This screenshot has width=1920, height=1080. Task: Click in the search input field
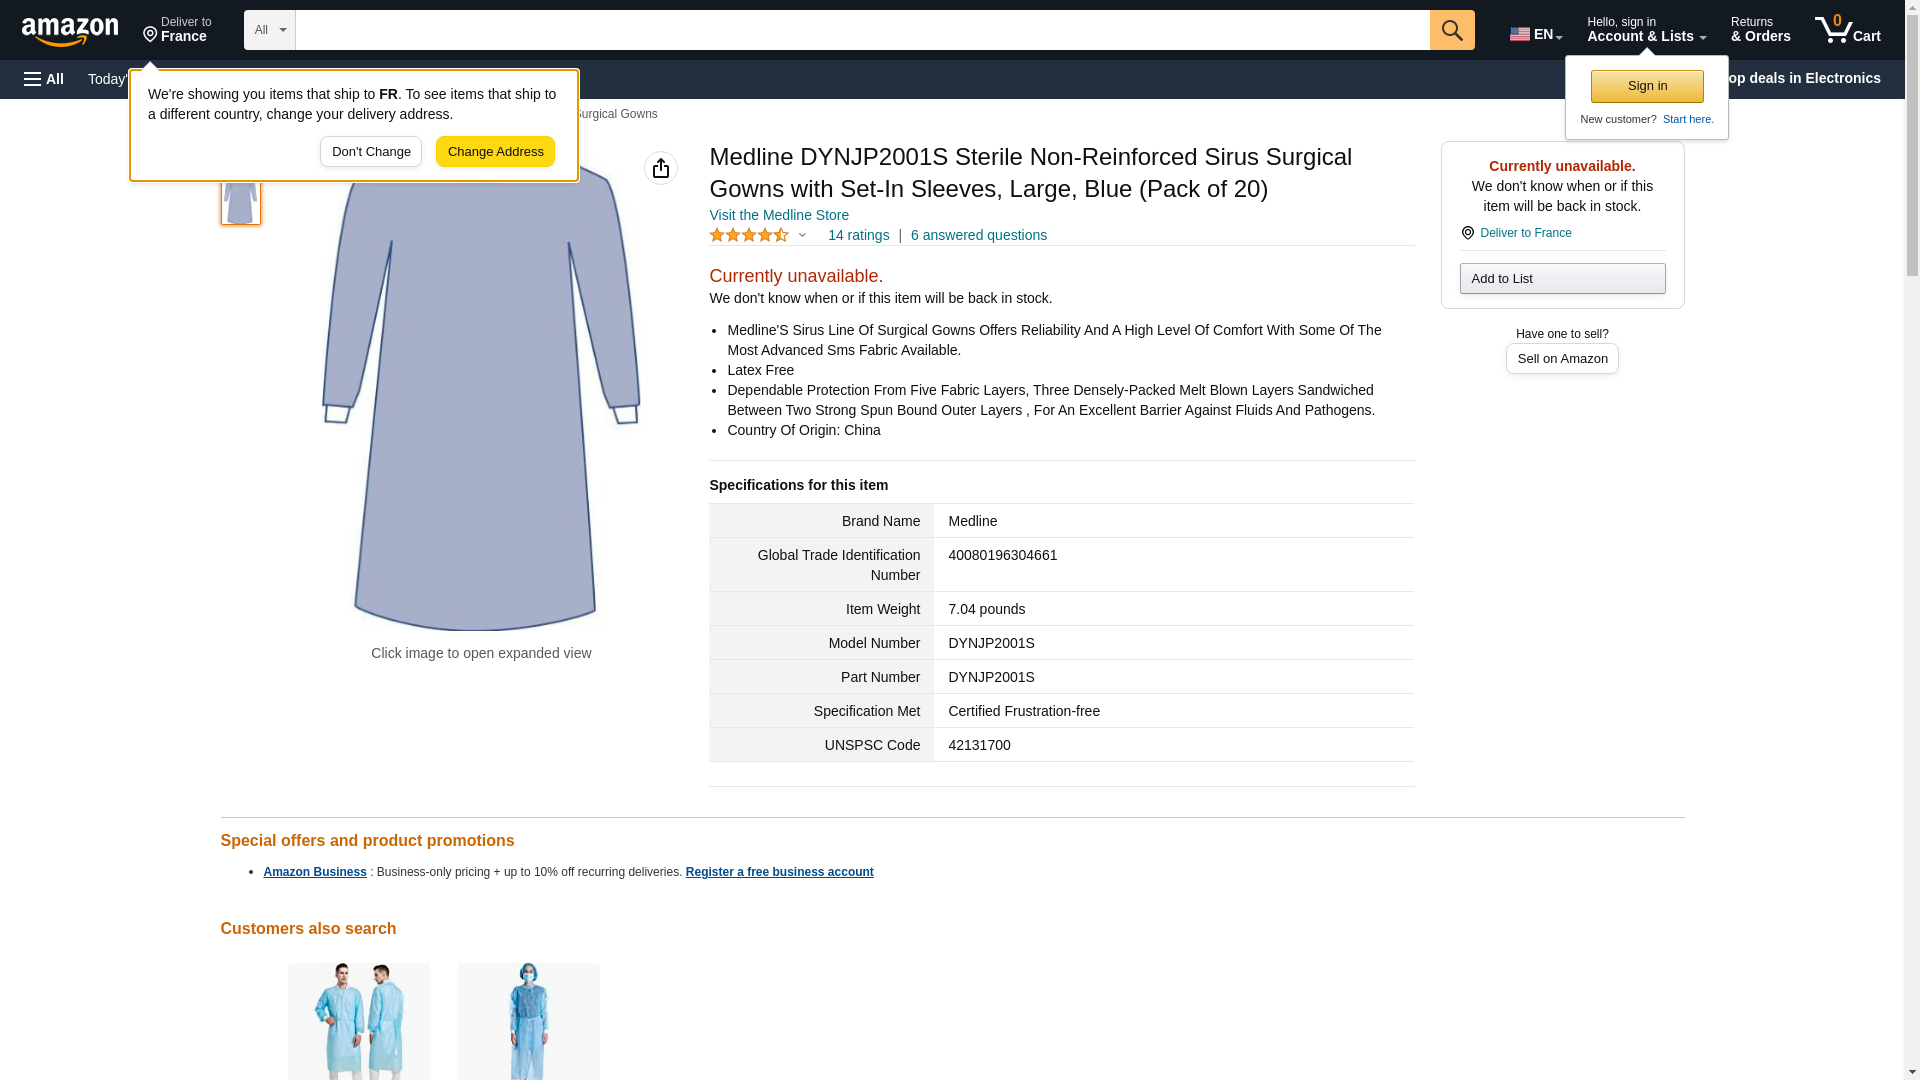click(862, 30)
